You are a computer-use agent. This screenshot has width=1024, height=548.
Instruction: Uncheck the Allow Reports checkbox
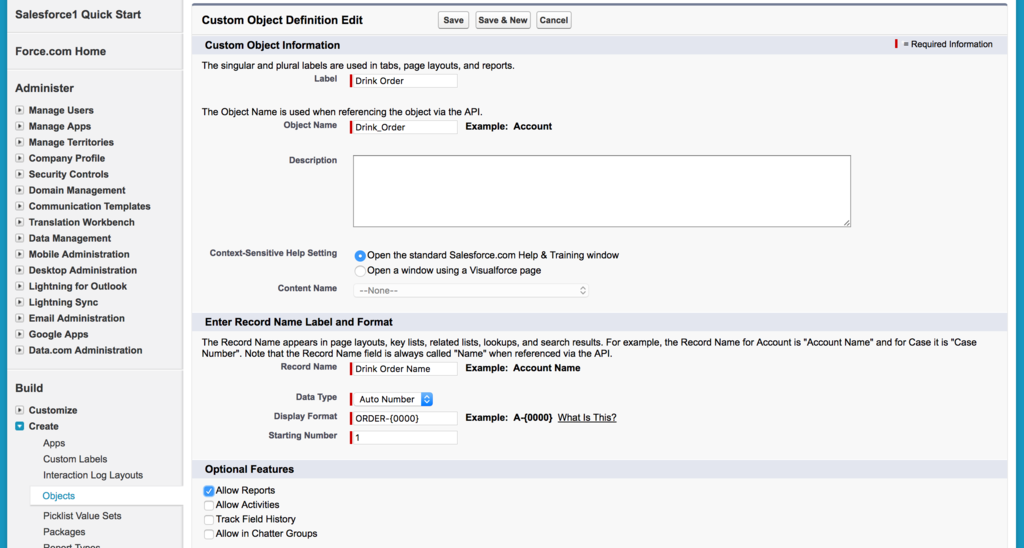pos(208,491)
